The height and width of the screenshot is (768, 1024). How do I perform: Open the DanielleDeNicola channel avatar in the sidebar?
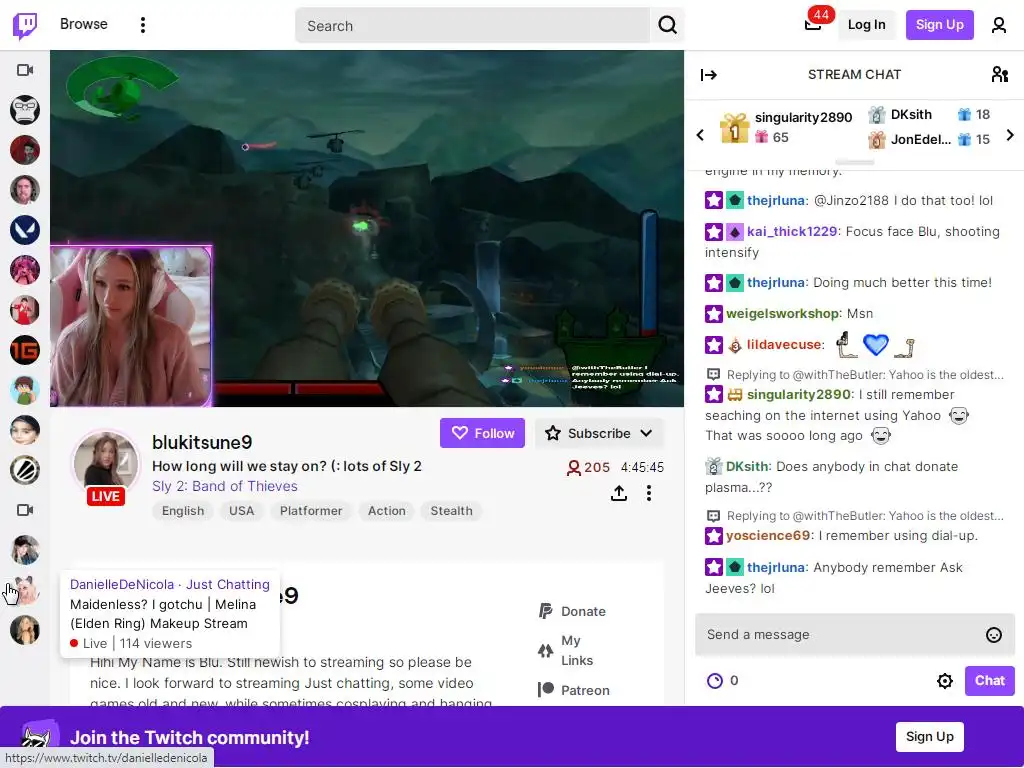(25, 590)
